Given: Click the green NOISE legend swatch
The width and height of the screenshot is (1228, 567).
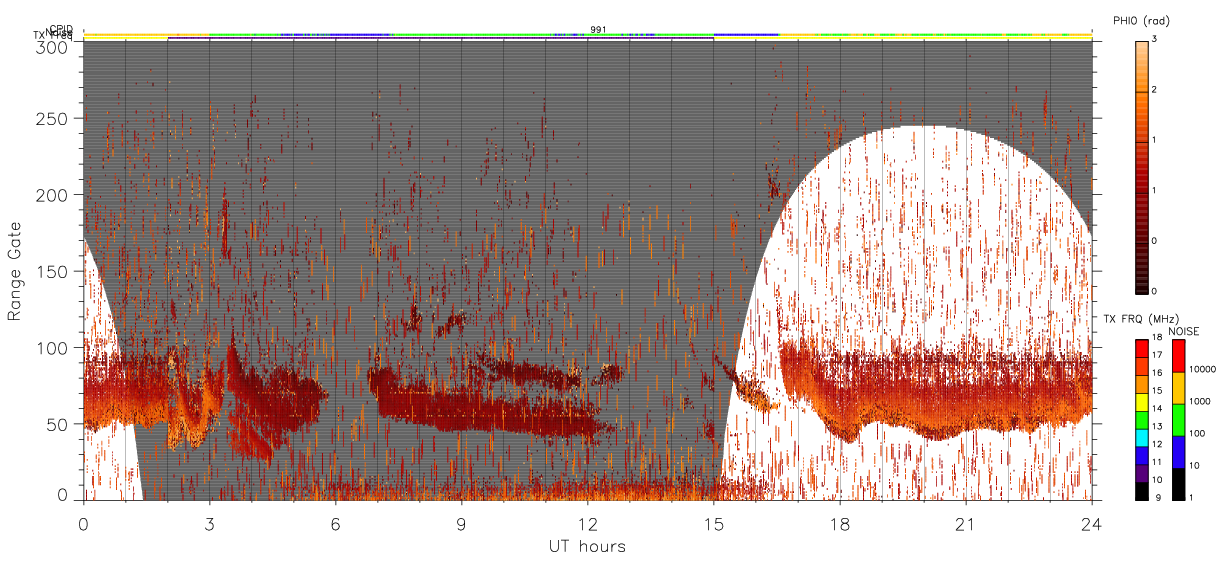Looking at the screenshot, I should pyautogui.click(x=1178, y=420).
